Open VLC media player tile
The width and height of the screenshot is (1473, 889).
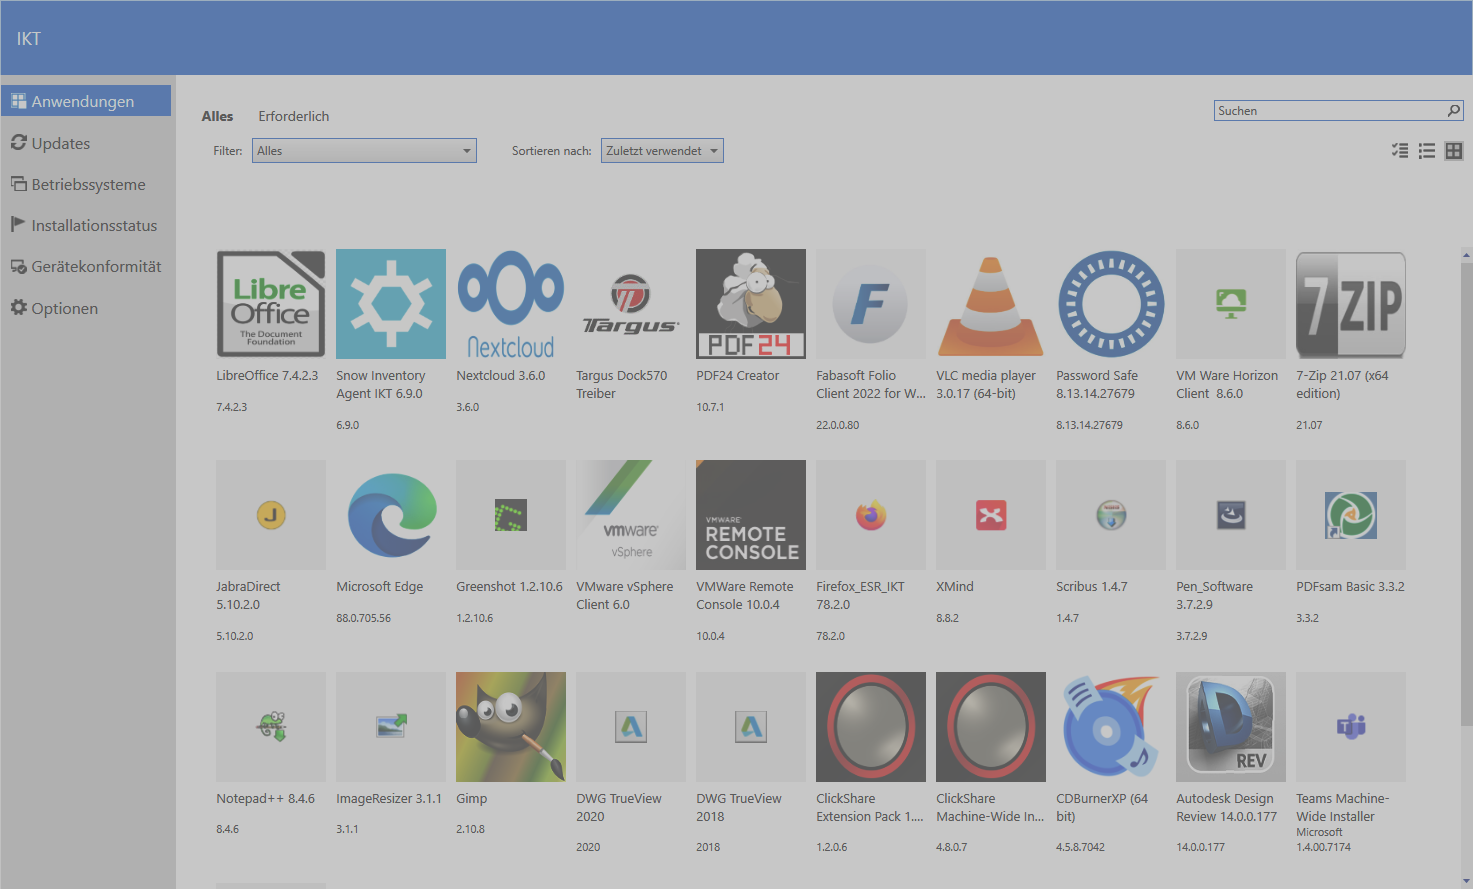991,304
